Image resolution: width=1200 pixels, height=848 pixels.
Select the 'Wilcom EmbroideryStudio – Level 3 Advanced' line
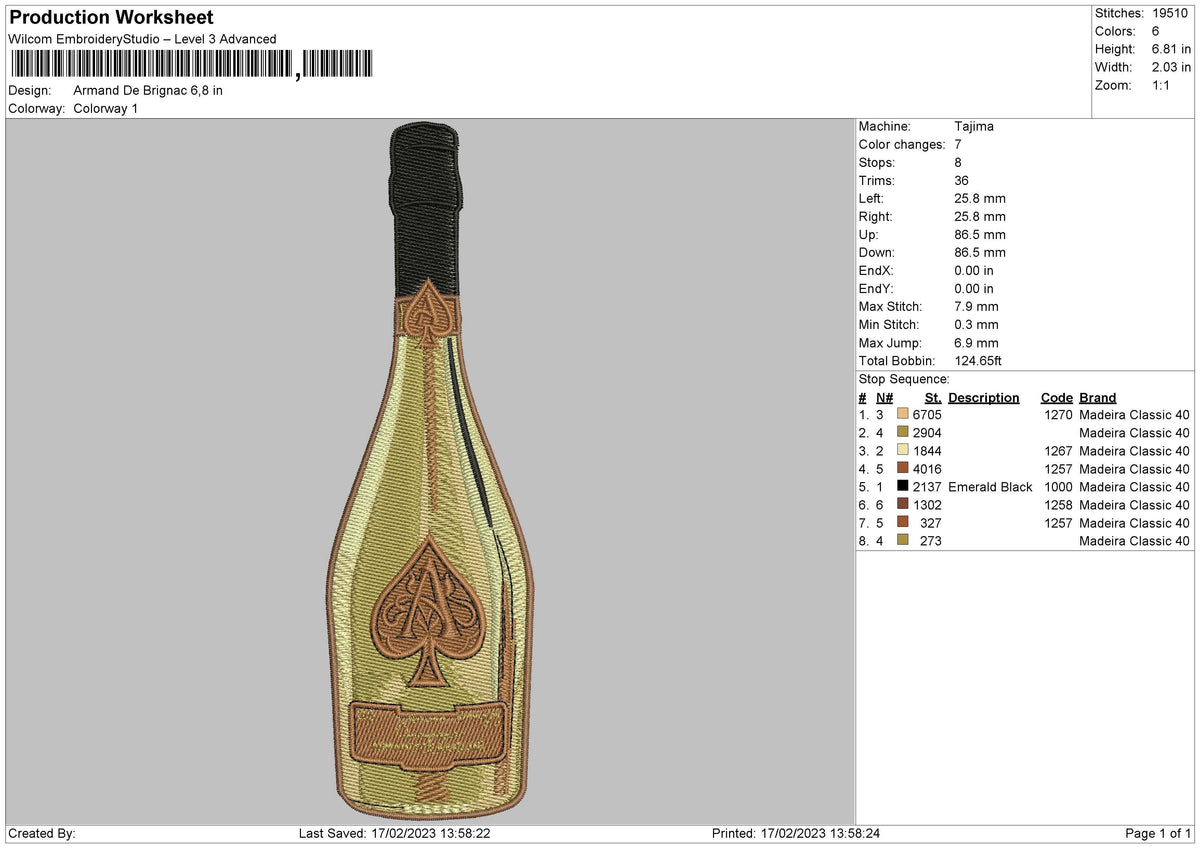142,39
